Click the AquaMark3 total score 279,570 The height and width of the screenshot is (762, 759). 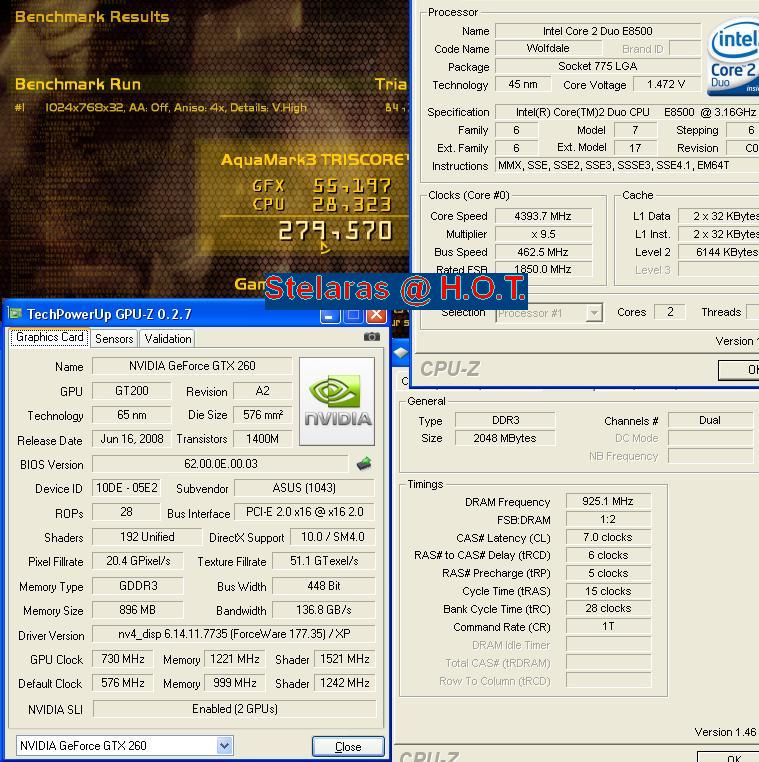click(x=335, y=231)
